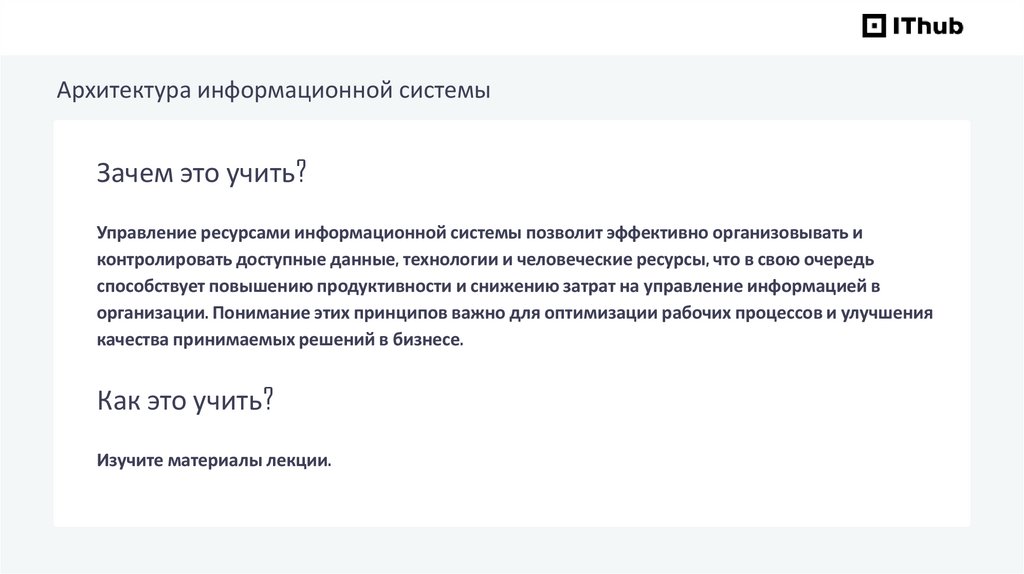Click the line starting 'способствует повышению продуктивности'

pos(488,287)
